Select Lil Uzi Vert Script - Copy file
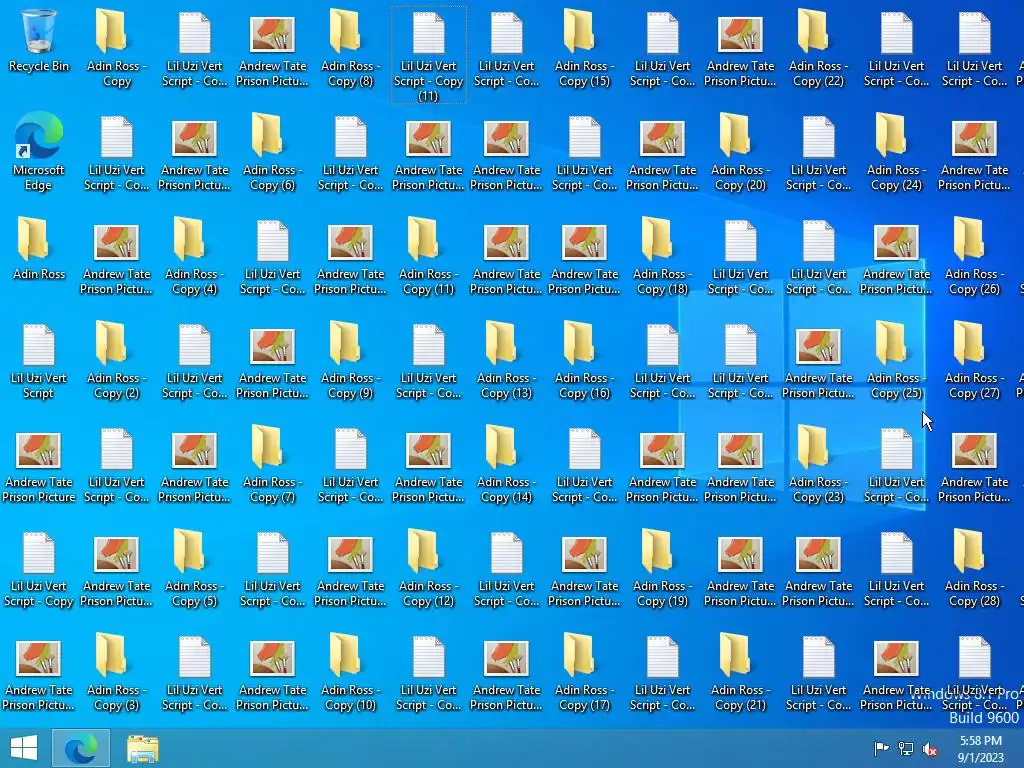The width and height of the screenshot is (1024, 768). click(x=39, y=569)
